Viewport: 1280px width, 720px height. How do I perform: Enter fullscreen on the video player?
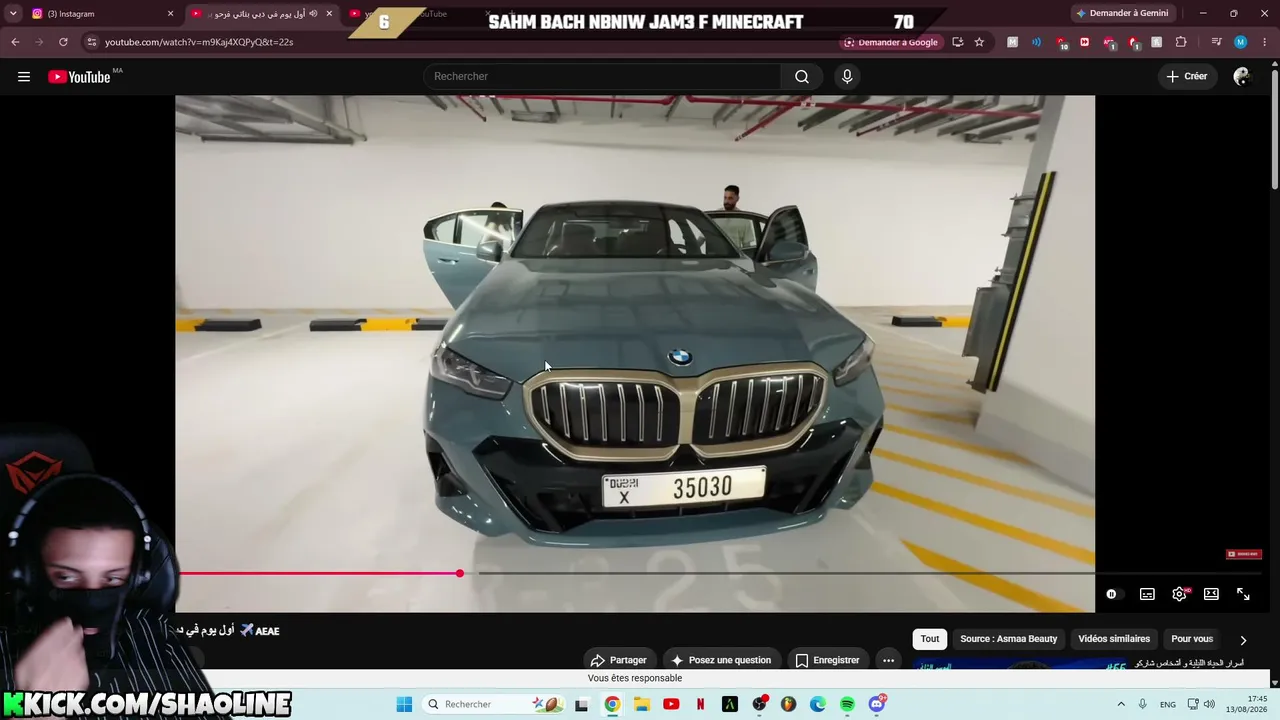coord(1243,594)
